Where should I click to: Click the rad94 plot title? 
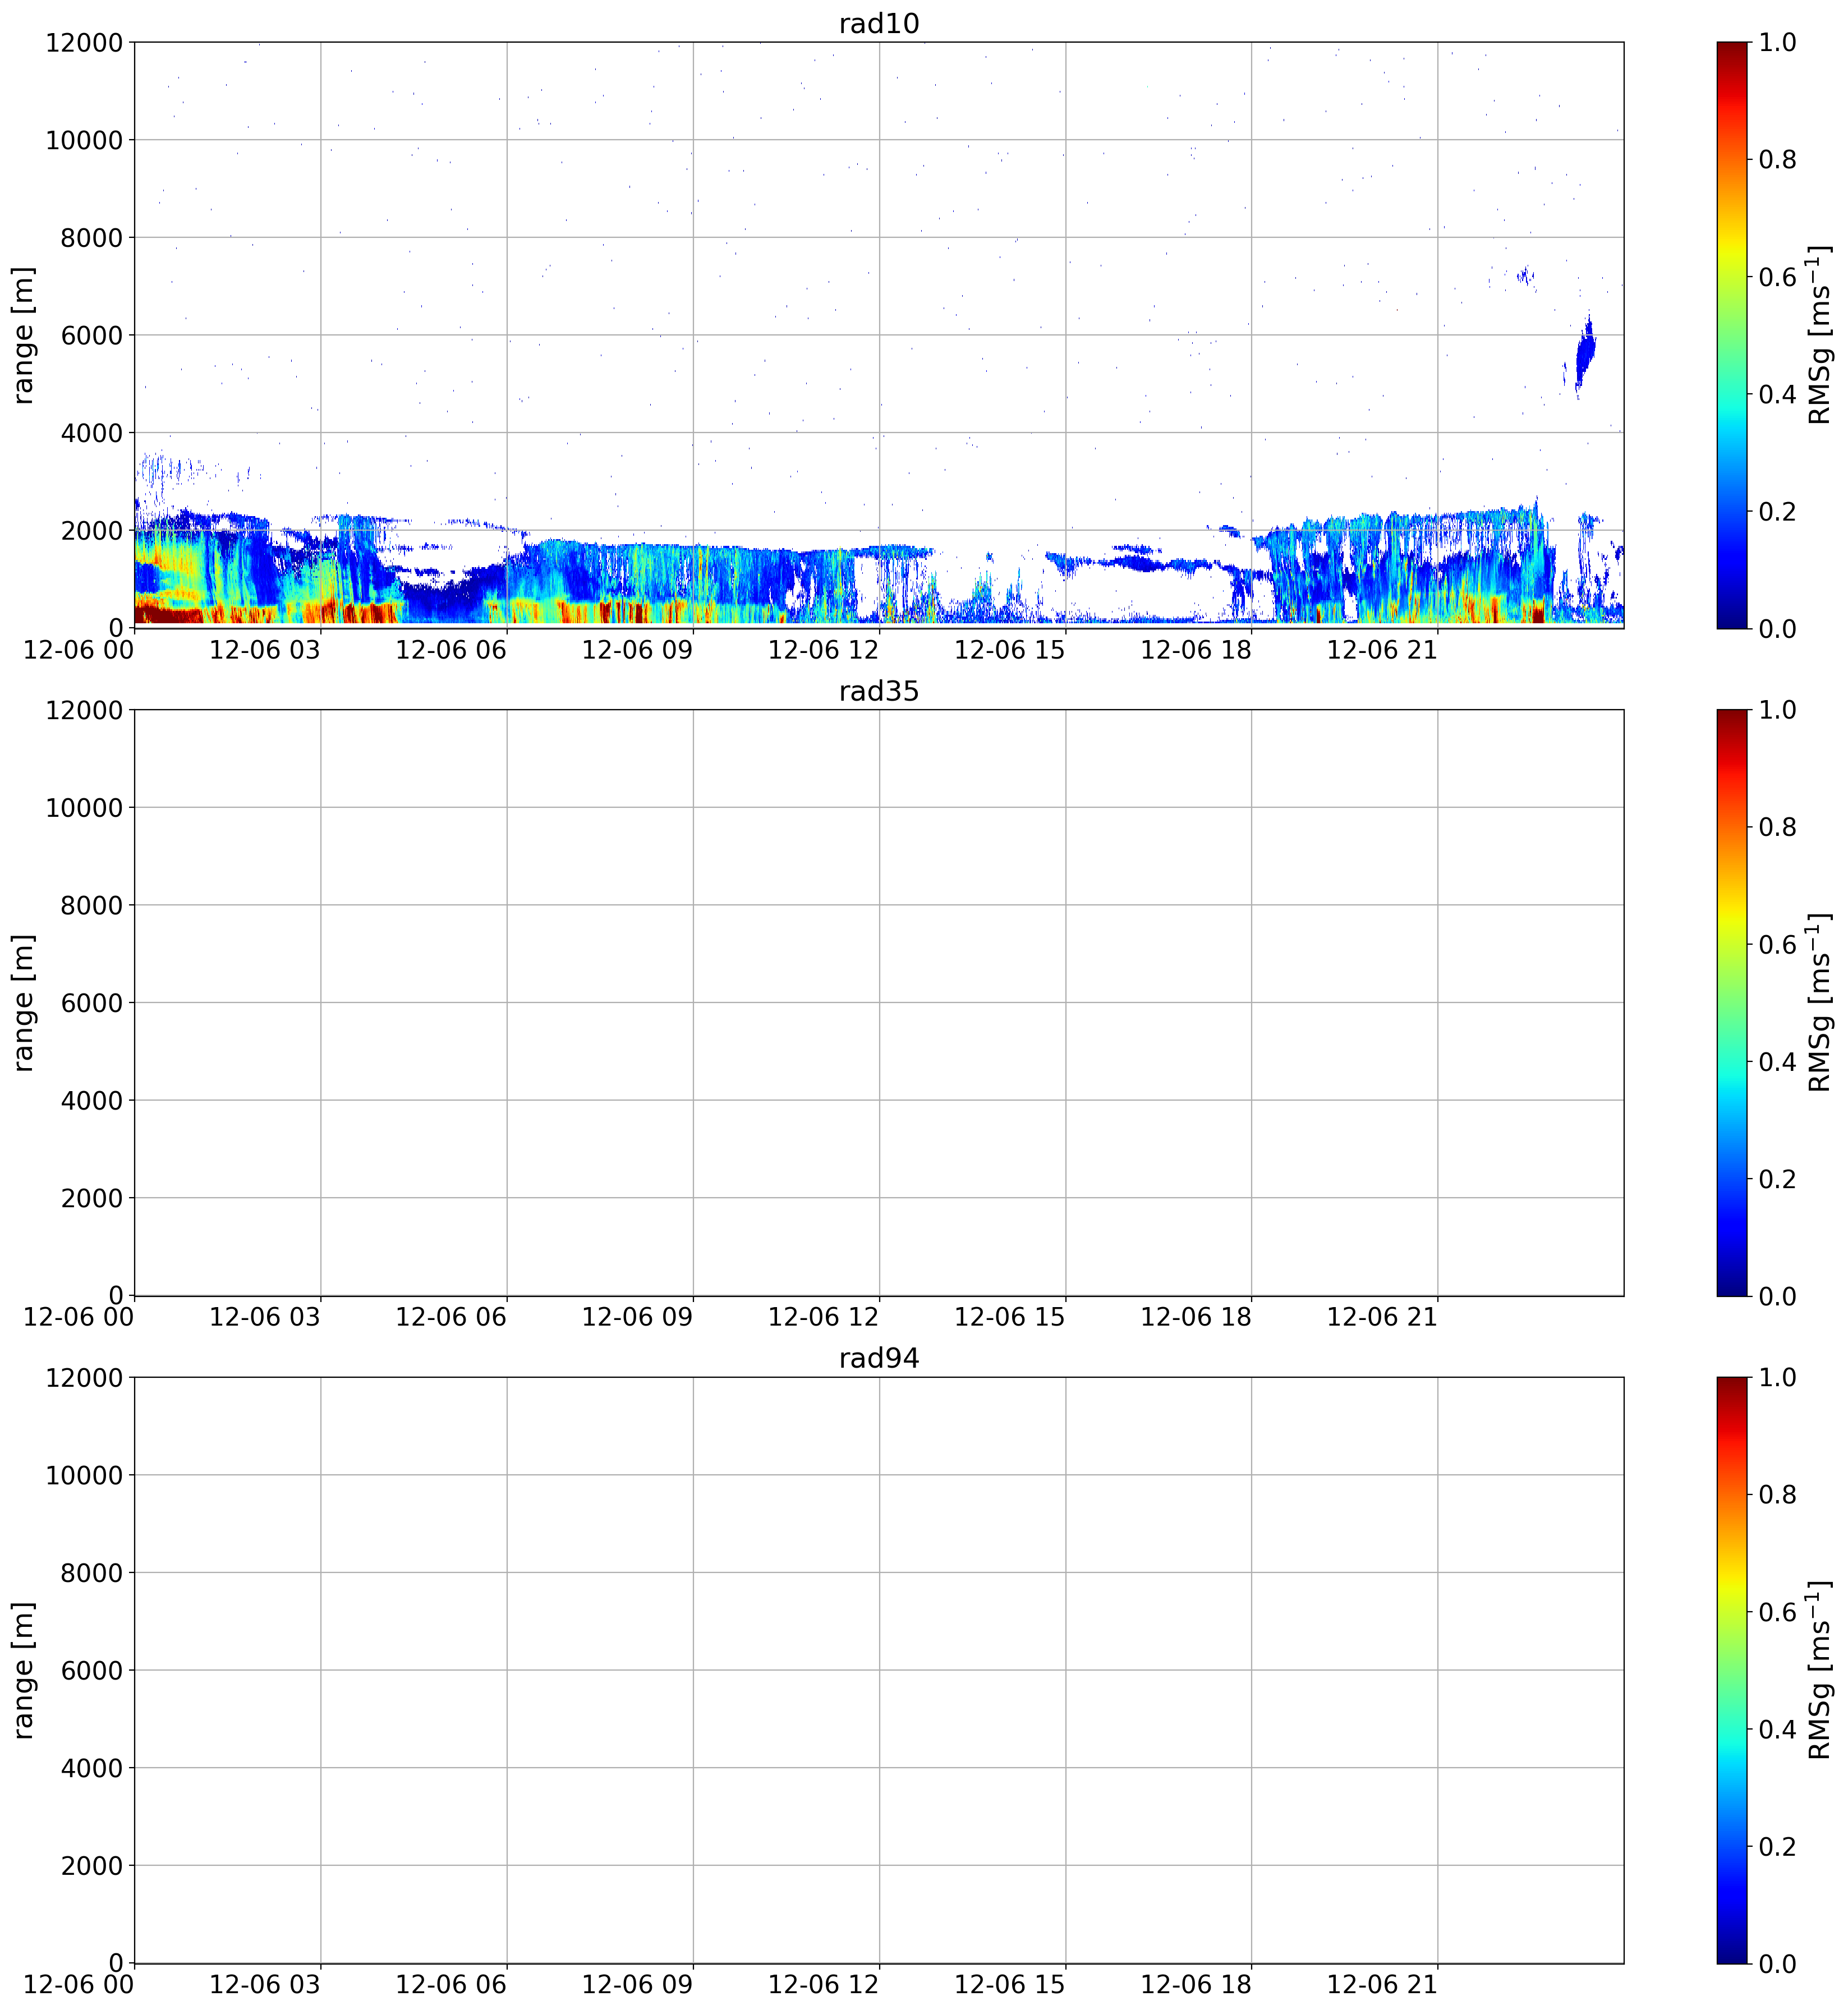point(878,1358)
